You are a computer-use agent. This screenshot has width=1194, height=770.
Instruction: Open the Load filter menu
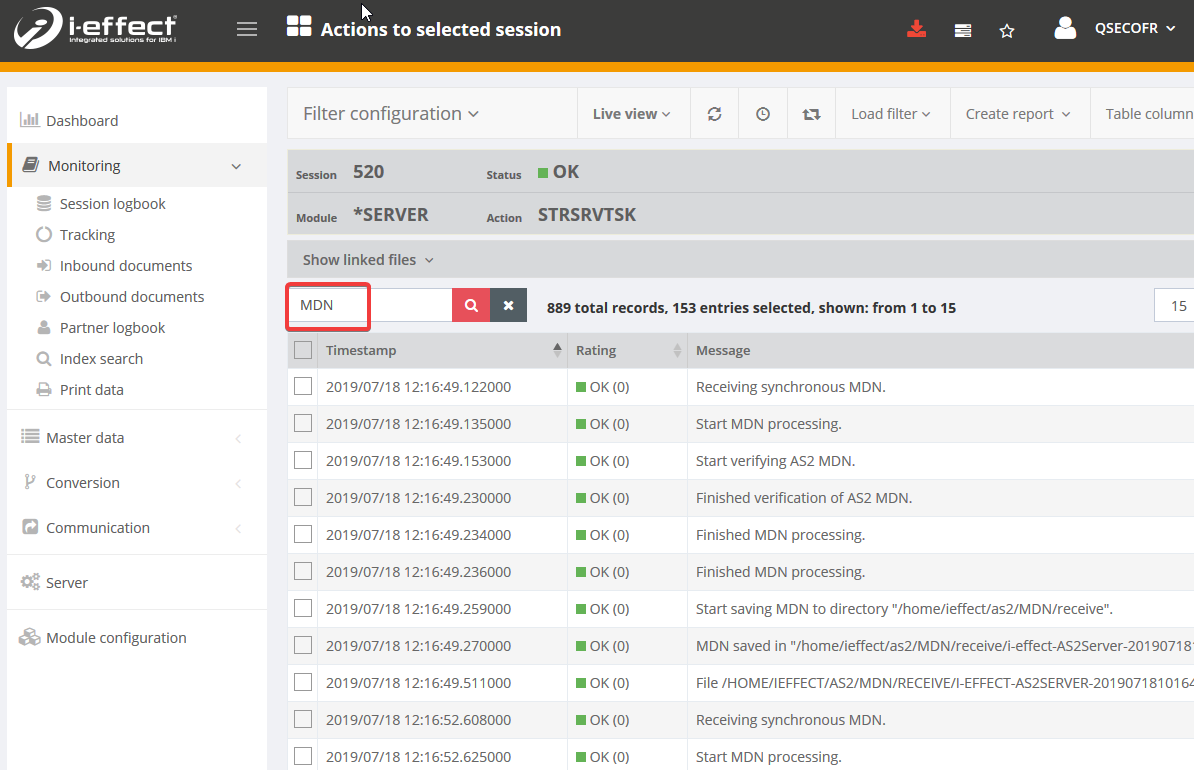pos(890,114)
